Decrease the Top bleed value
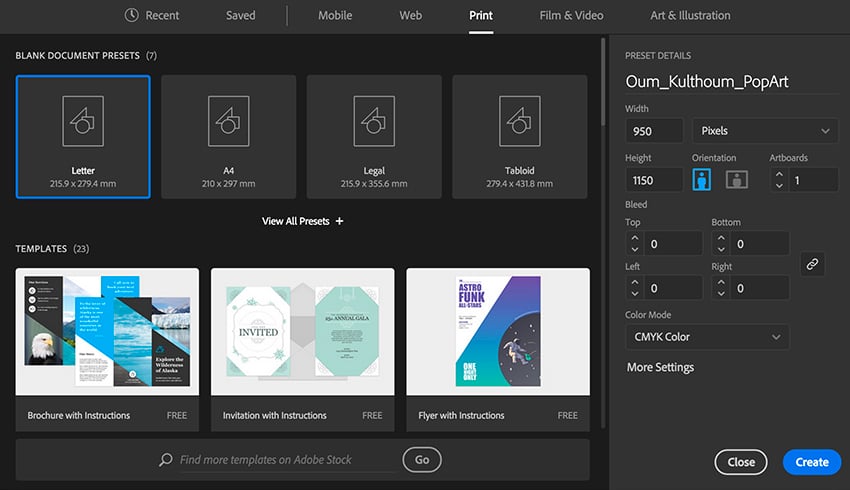850x490 pixels. click(635, 249)
